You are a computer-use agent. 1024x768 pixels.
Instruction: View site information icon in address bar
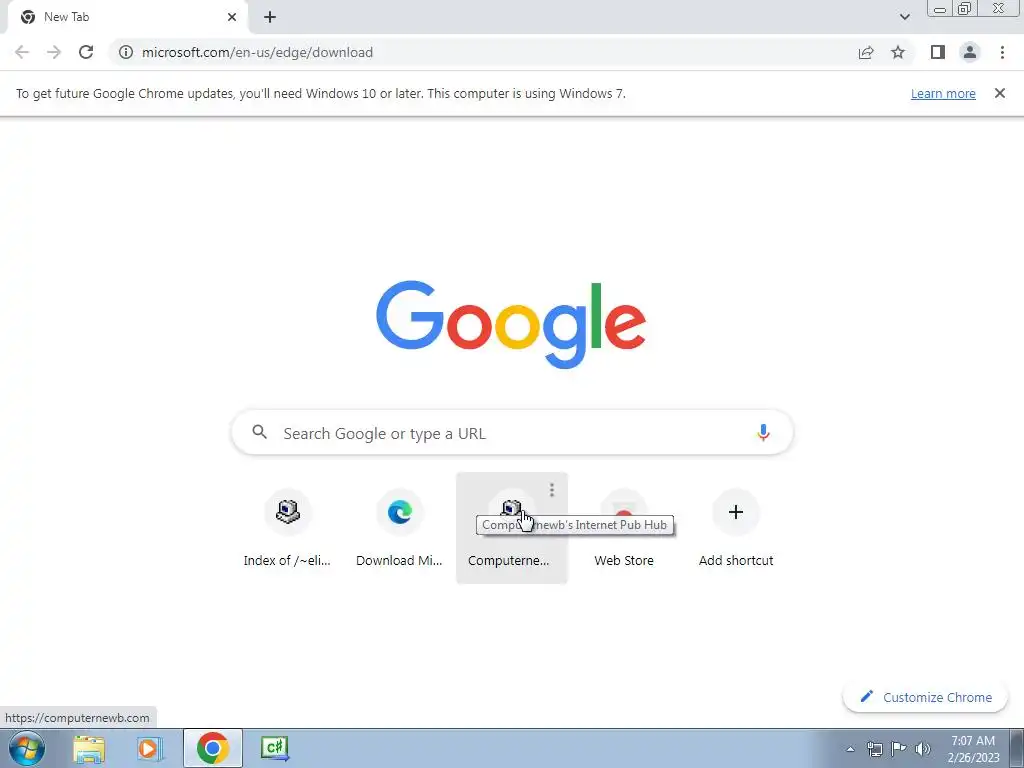(x=126, y=52)
